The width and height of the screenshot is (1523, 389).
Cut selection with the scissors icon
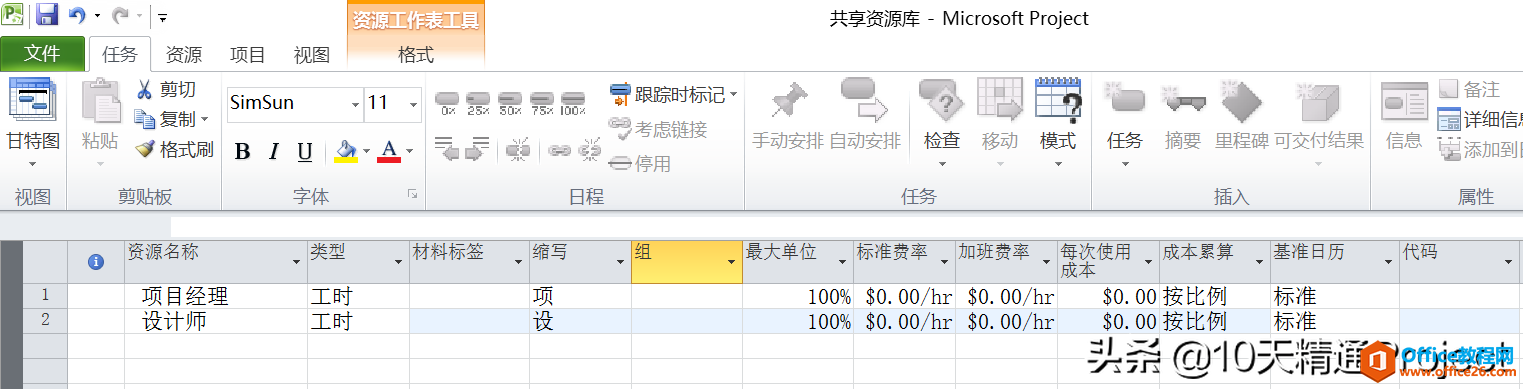click(144, 90)
